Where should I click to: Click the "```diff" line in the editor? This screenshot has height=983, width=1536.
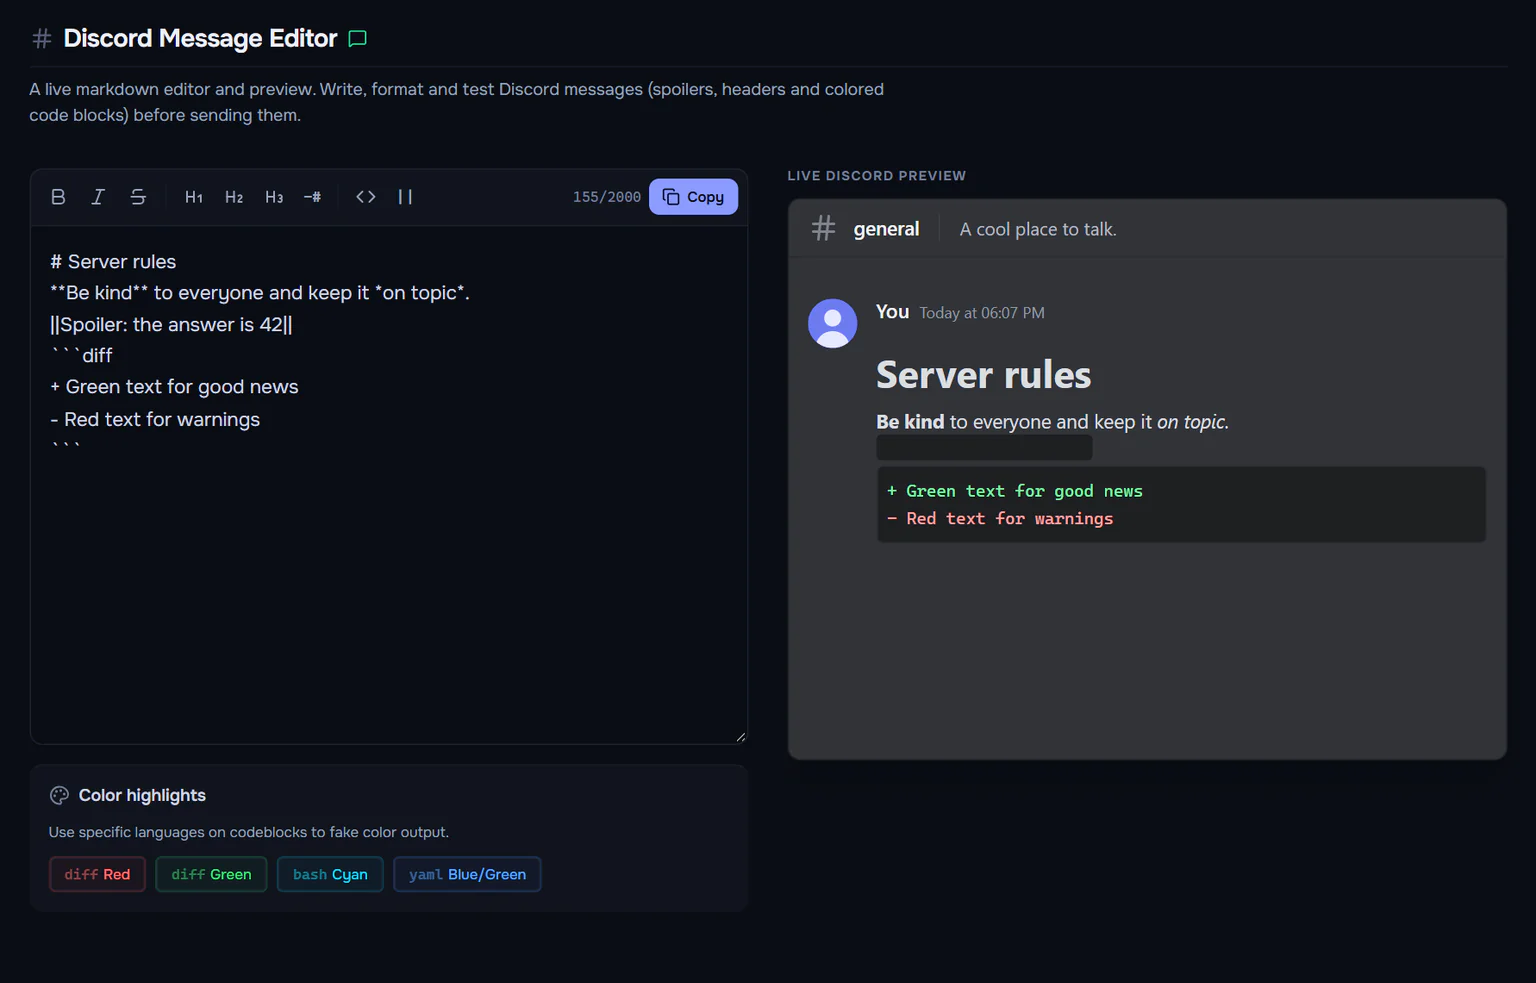tap(81, 356)
